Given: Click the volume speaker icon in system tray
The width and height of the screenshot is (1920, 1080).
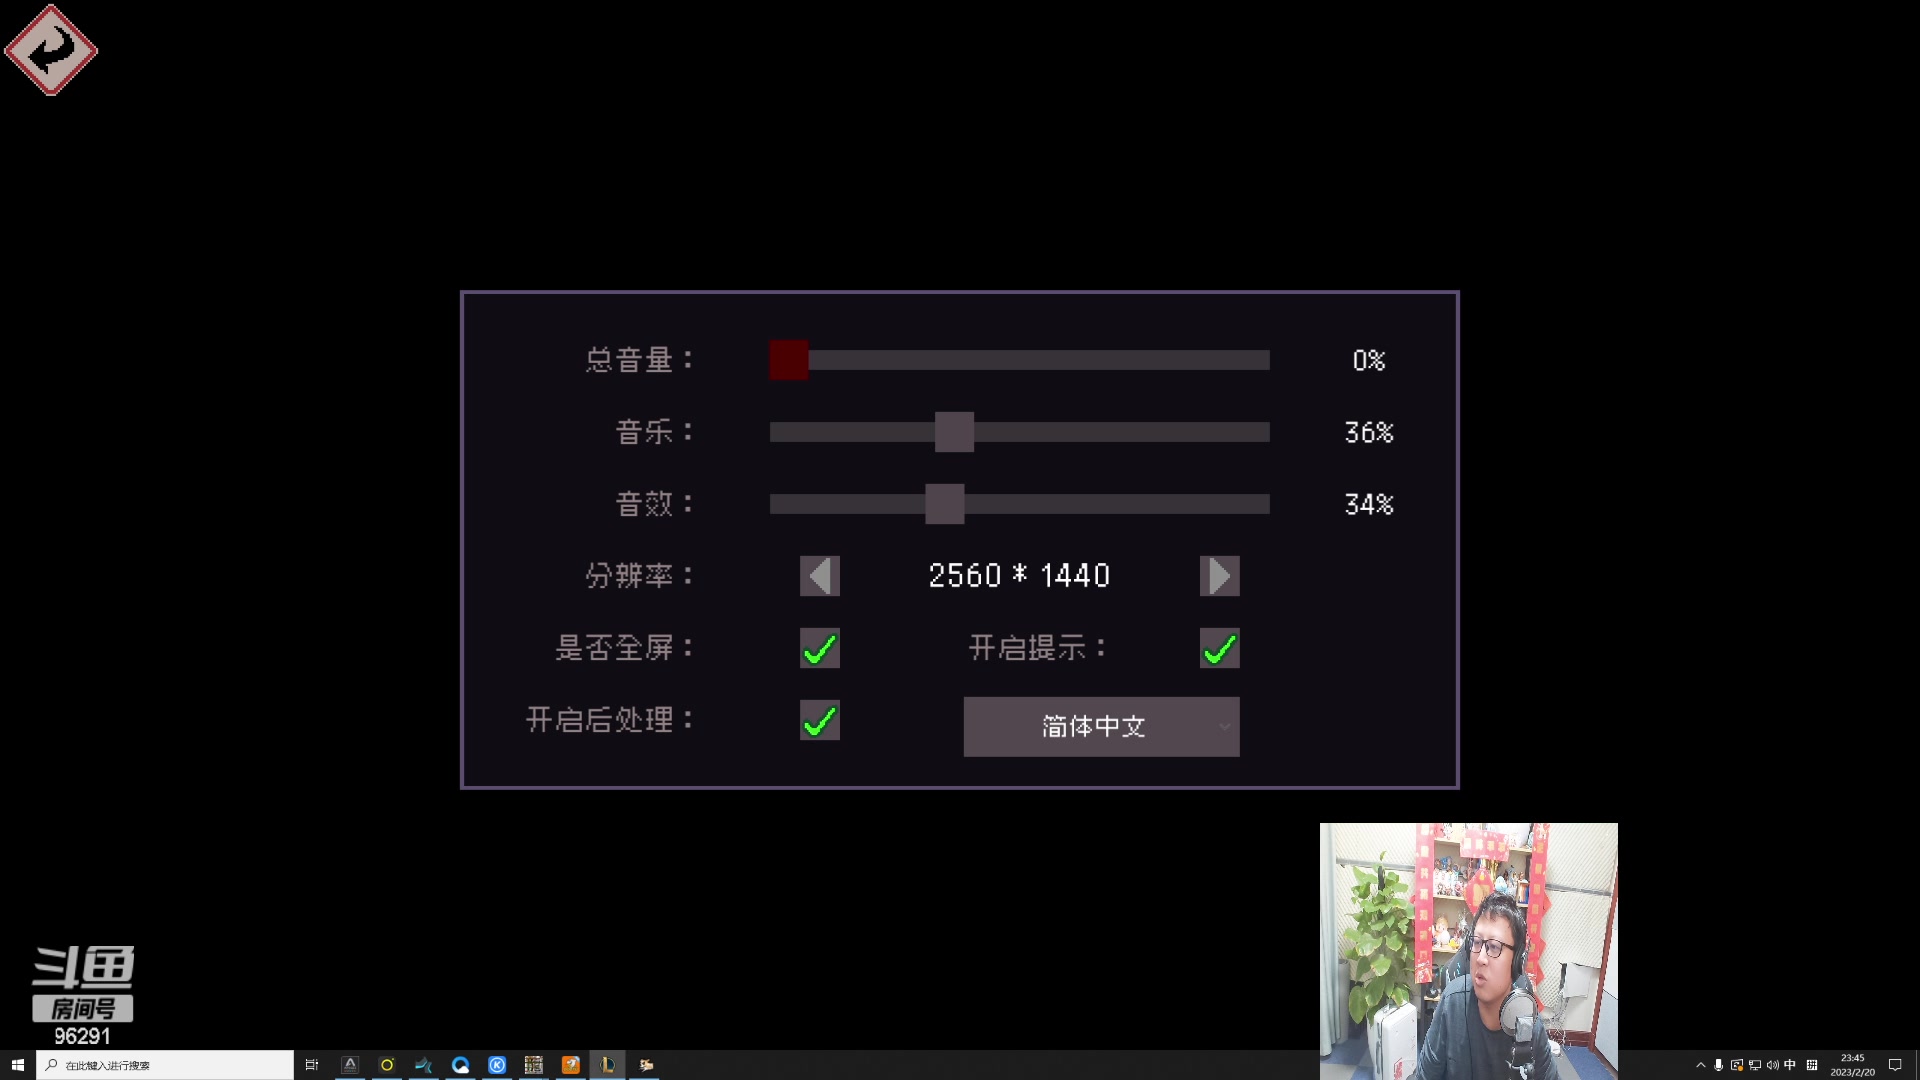Looking at the screenshot, I should (1772, 1065).
